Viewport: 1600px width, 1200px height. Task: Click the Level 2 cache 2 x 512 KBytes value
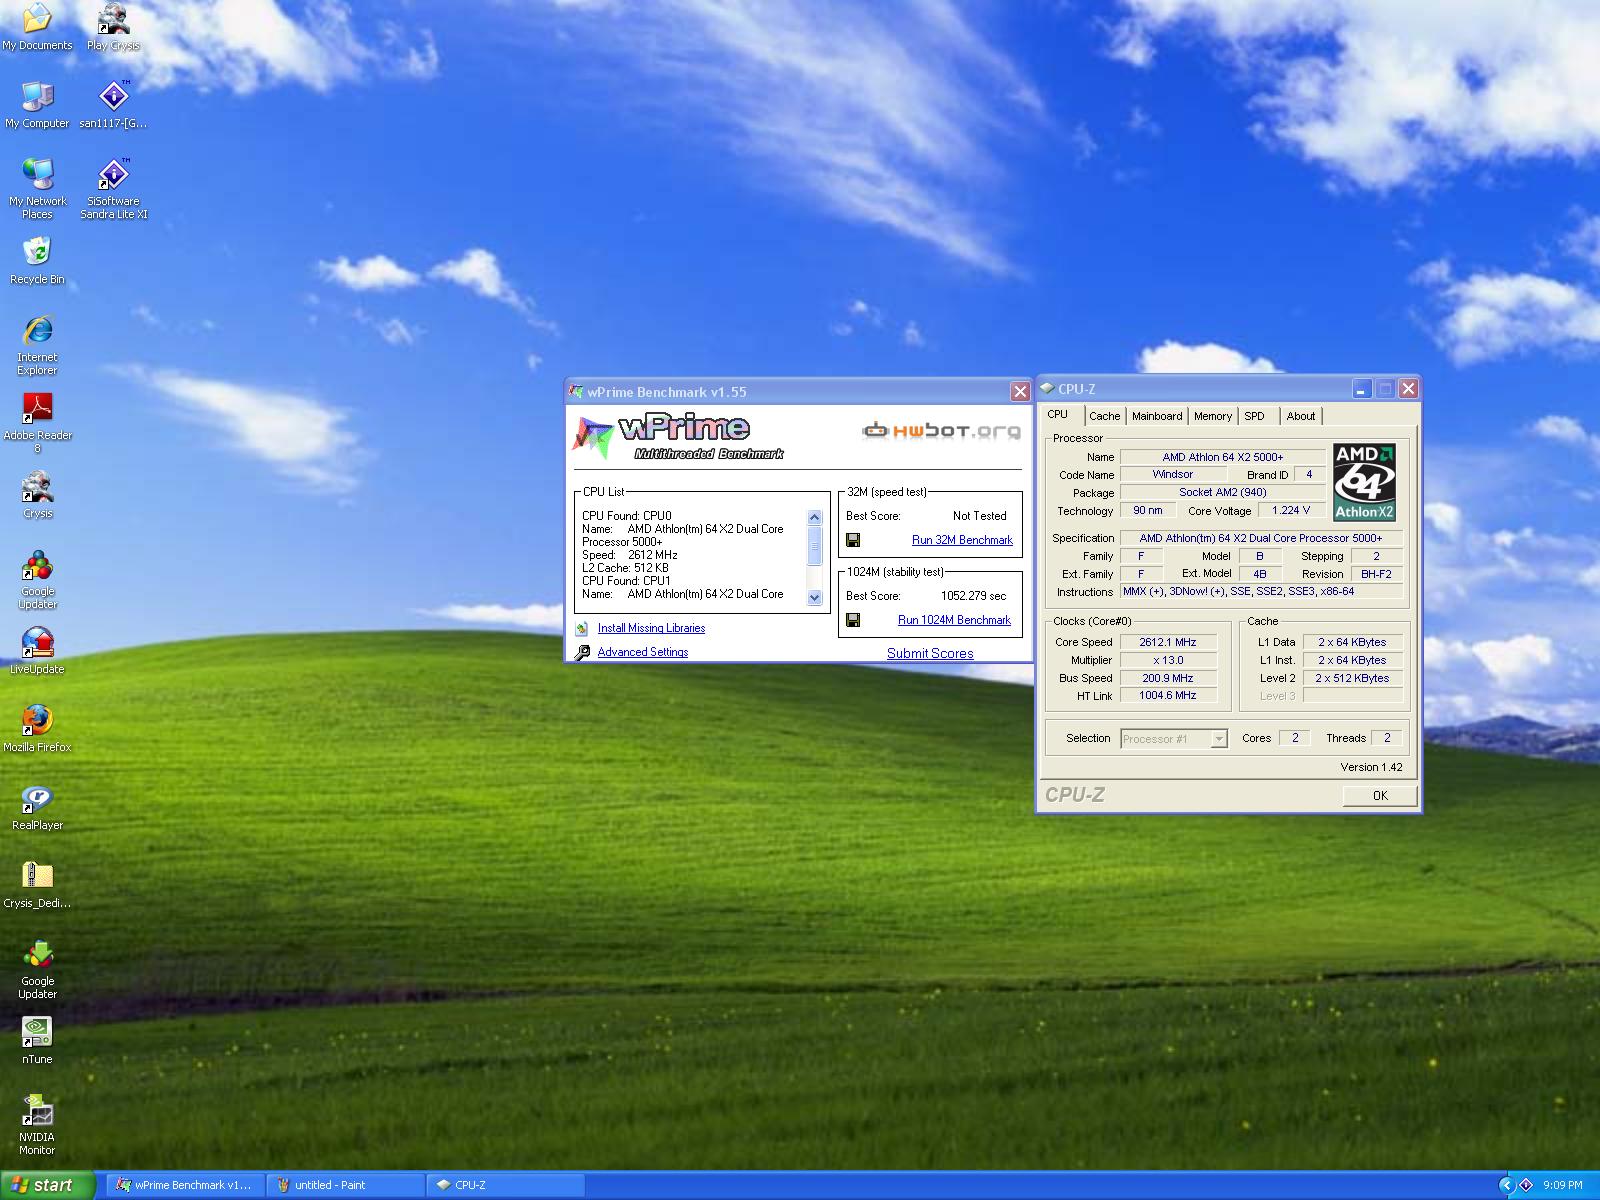click(x=1352, y=678)
